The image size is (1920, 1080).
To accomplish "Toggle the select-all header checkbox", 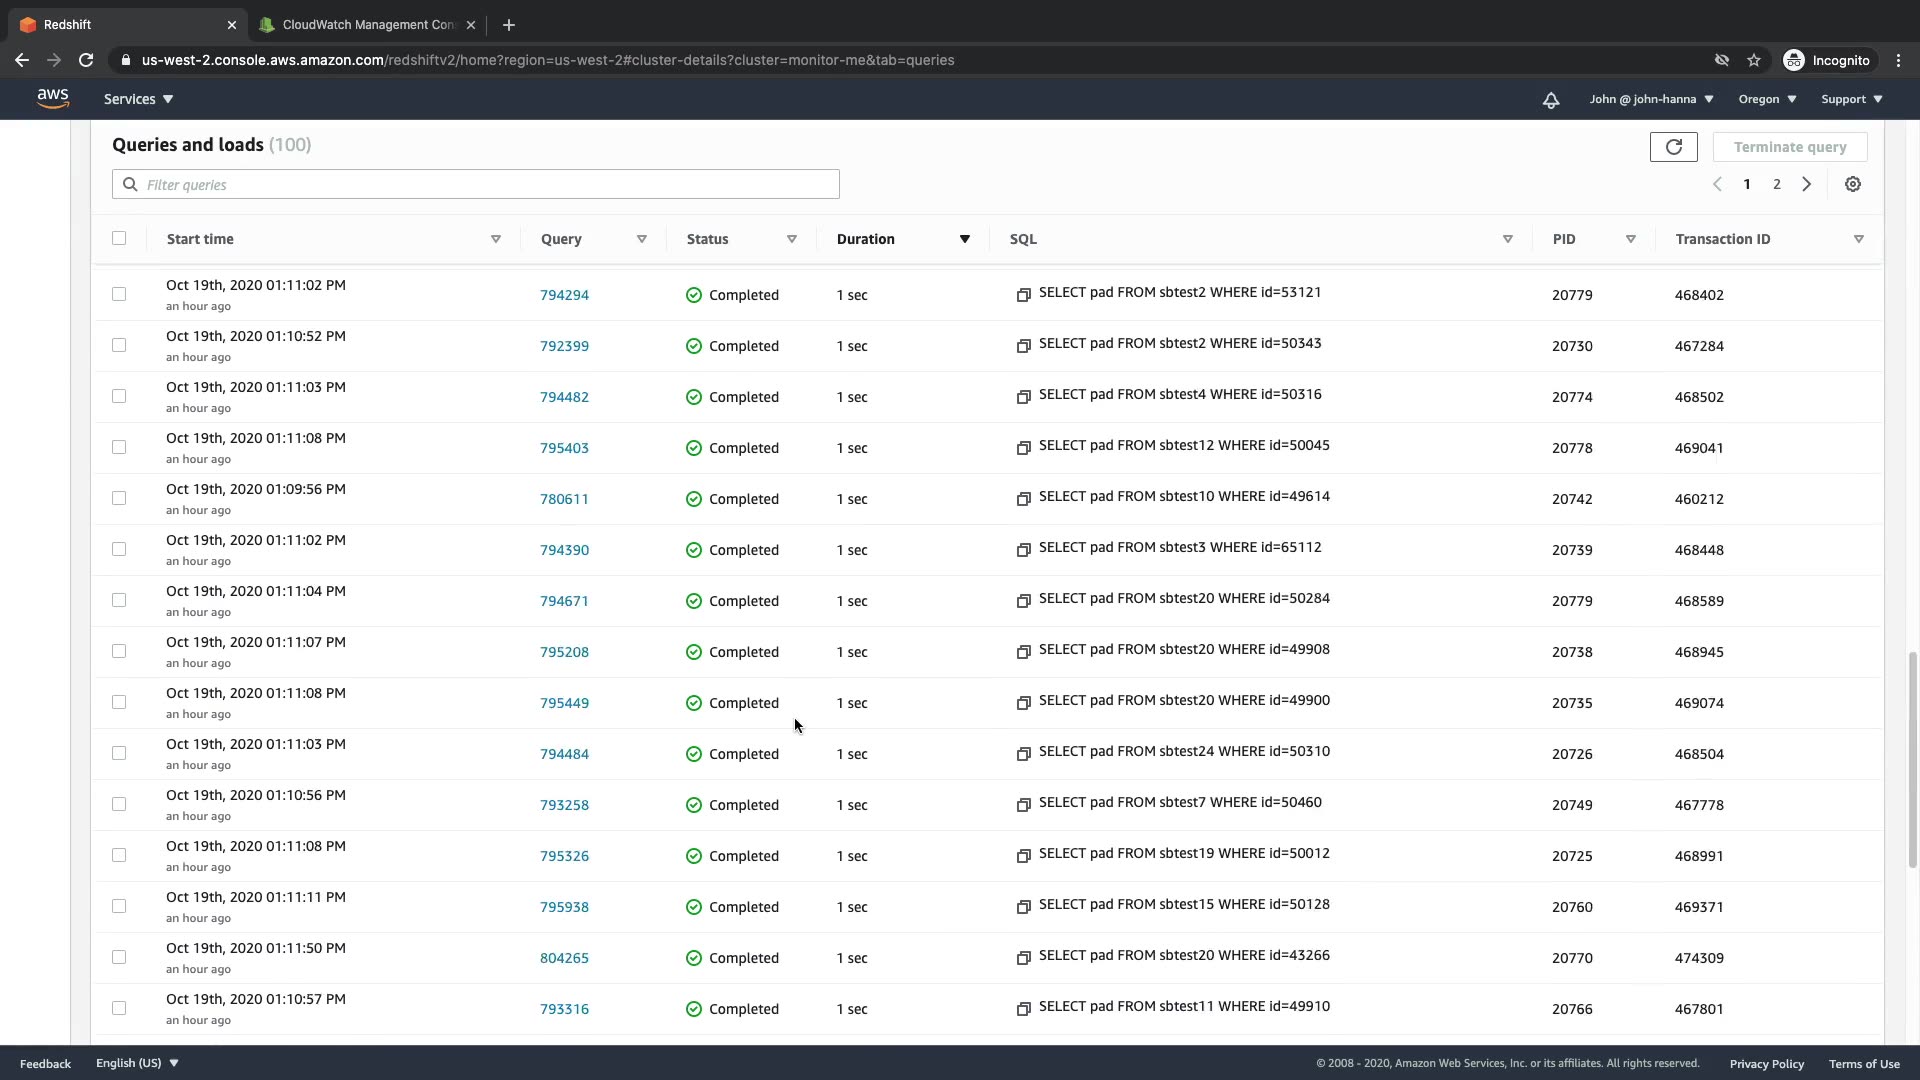I will 119,238.
